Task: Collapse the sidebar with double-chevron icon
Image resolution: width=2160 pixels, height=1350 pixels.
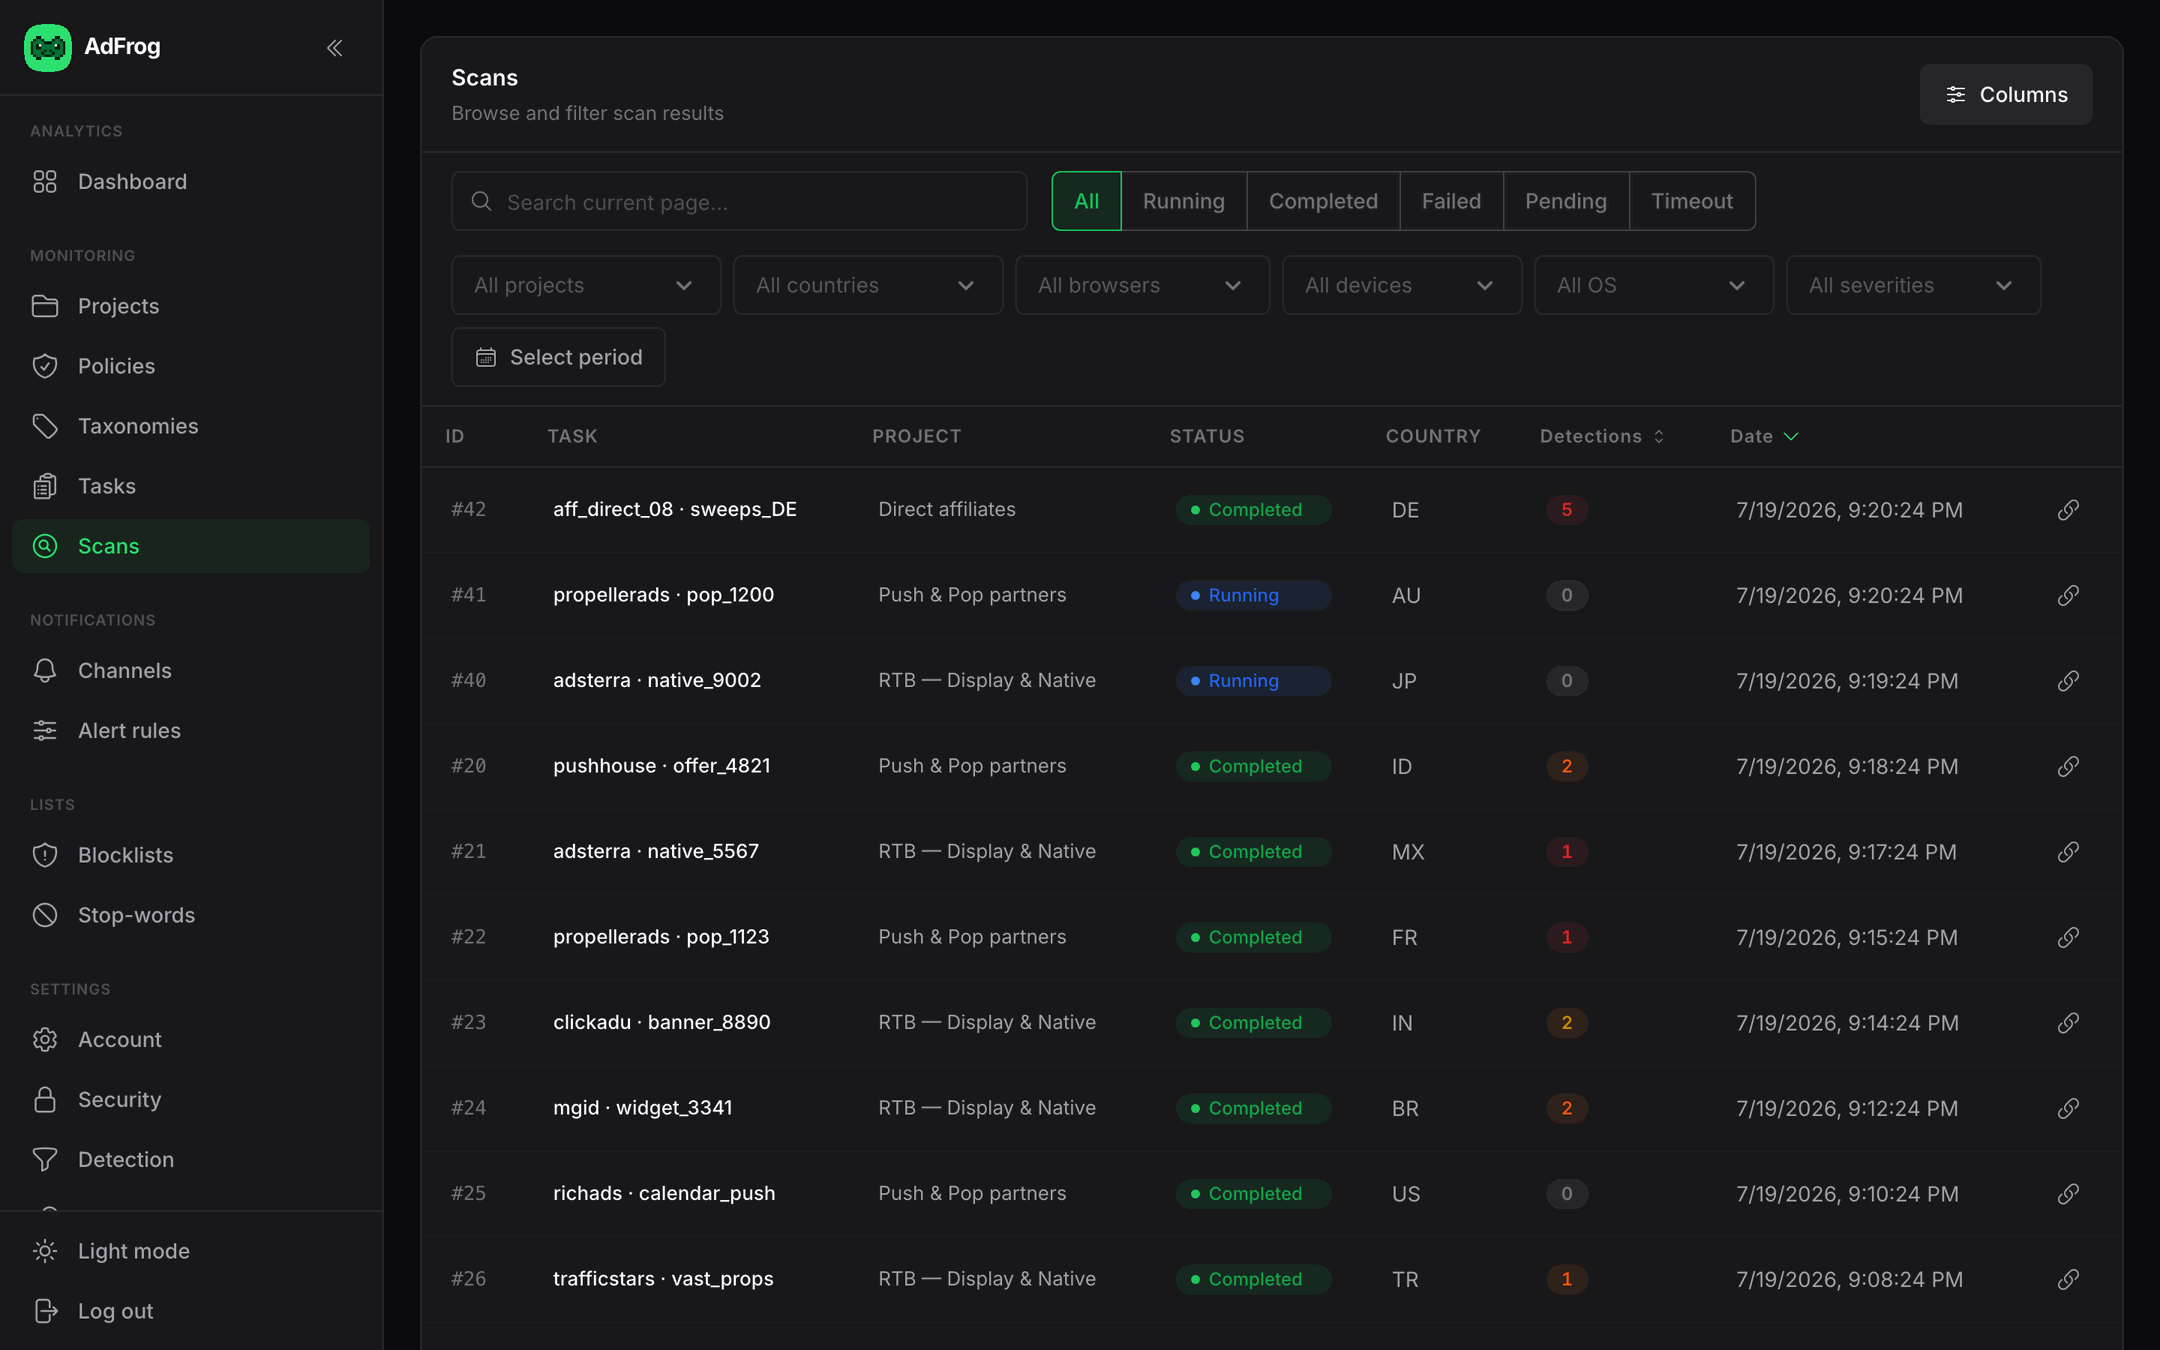Action: coord(334,47)
